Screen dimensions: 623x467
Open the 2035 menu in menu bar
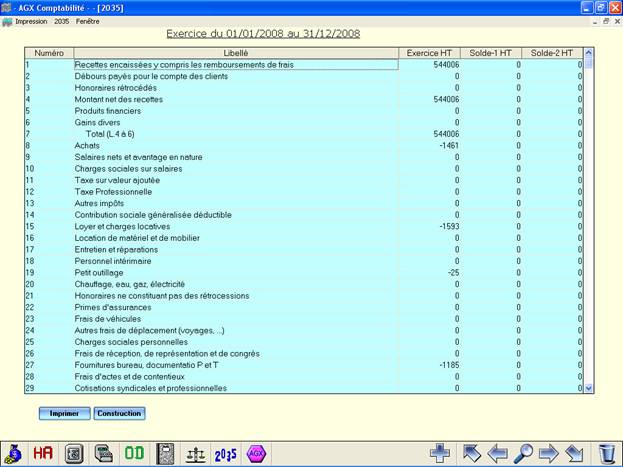[62, 20]
